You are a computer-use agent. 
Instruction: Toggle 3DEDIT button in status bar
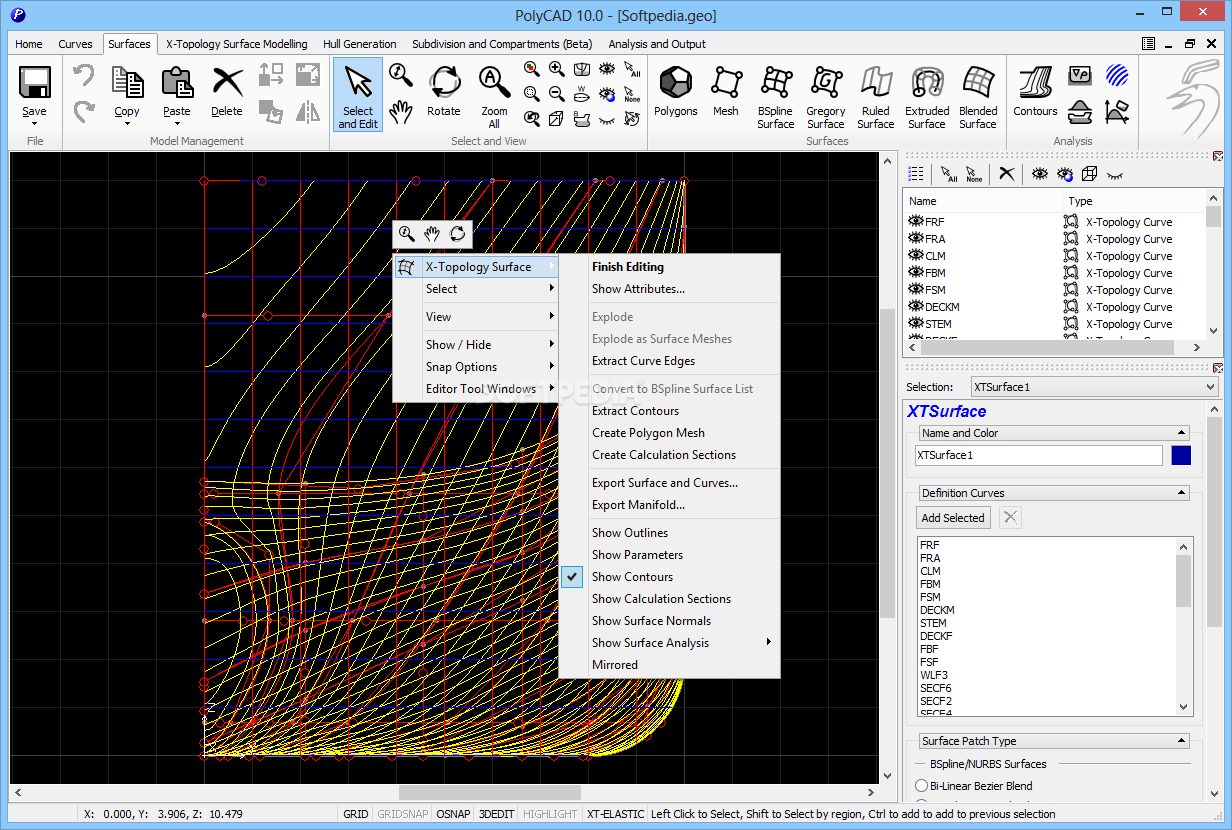tap(497, 814)
